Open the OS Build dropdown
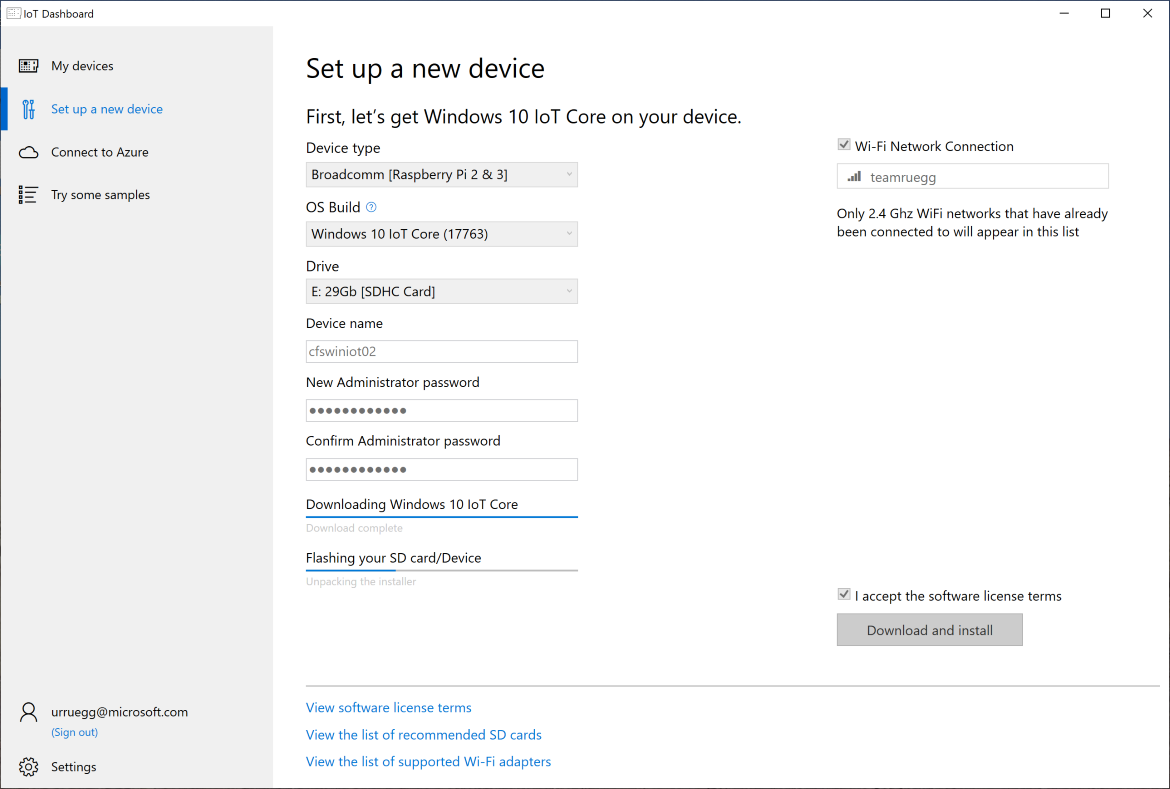The height and width of the screenshot is (789, 1170). click(442, 234)
